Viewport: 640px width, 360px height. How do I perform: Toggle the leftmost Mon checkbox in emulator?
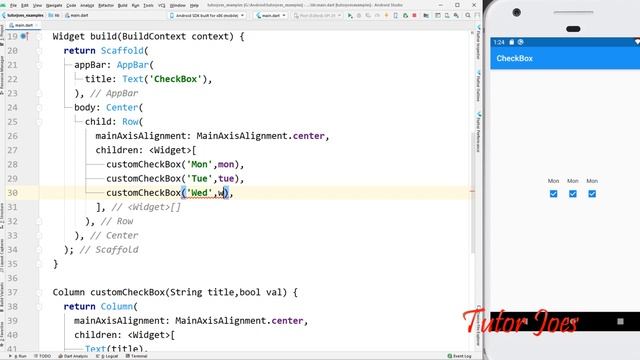(553, 194)
